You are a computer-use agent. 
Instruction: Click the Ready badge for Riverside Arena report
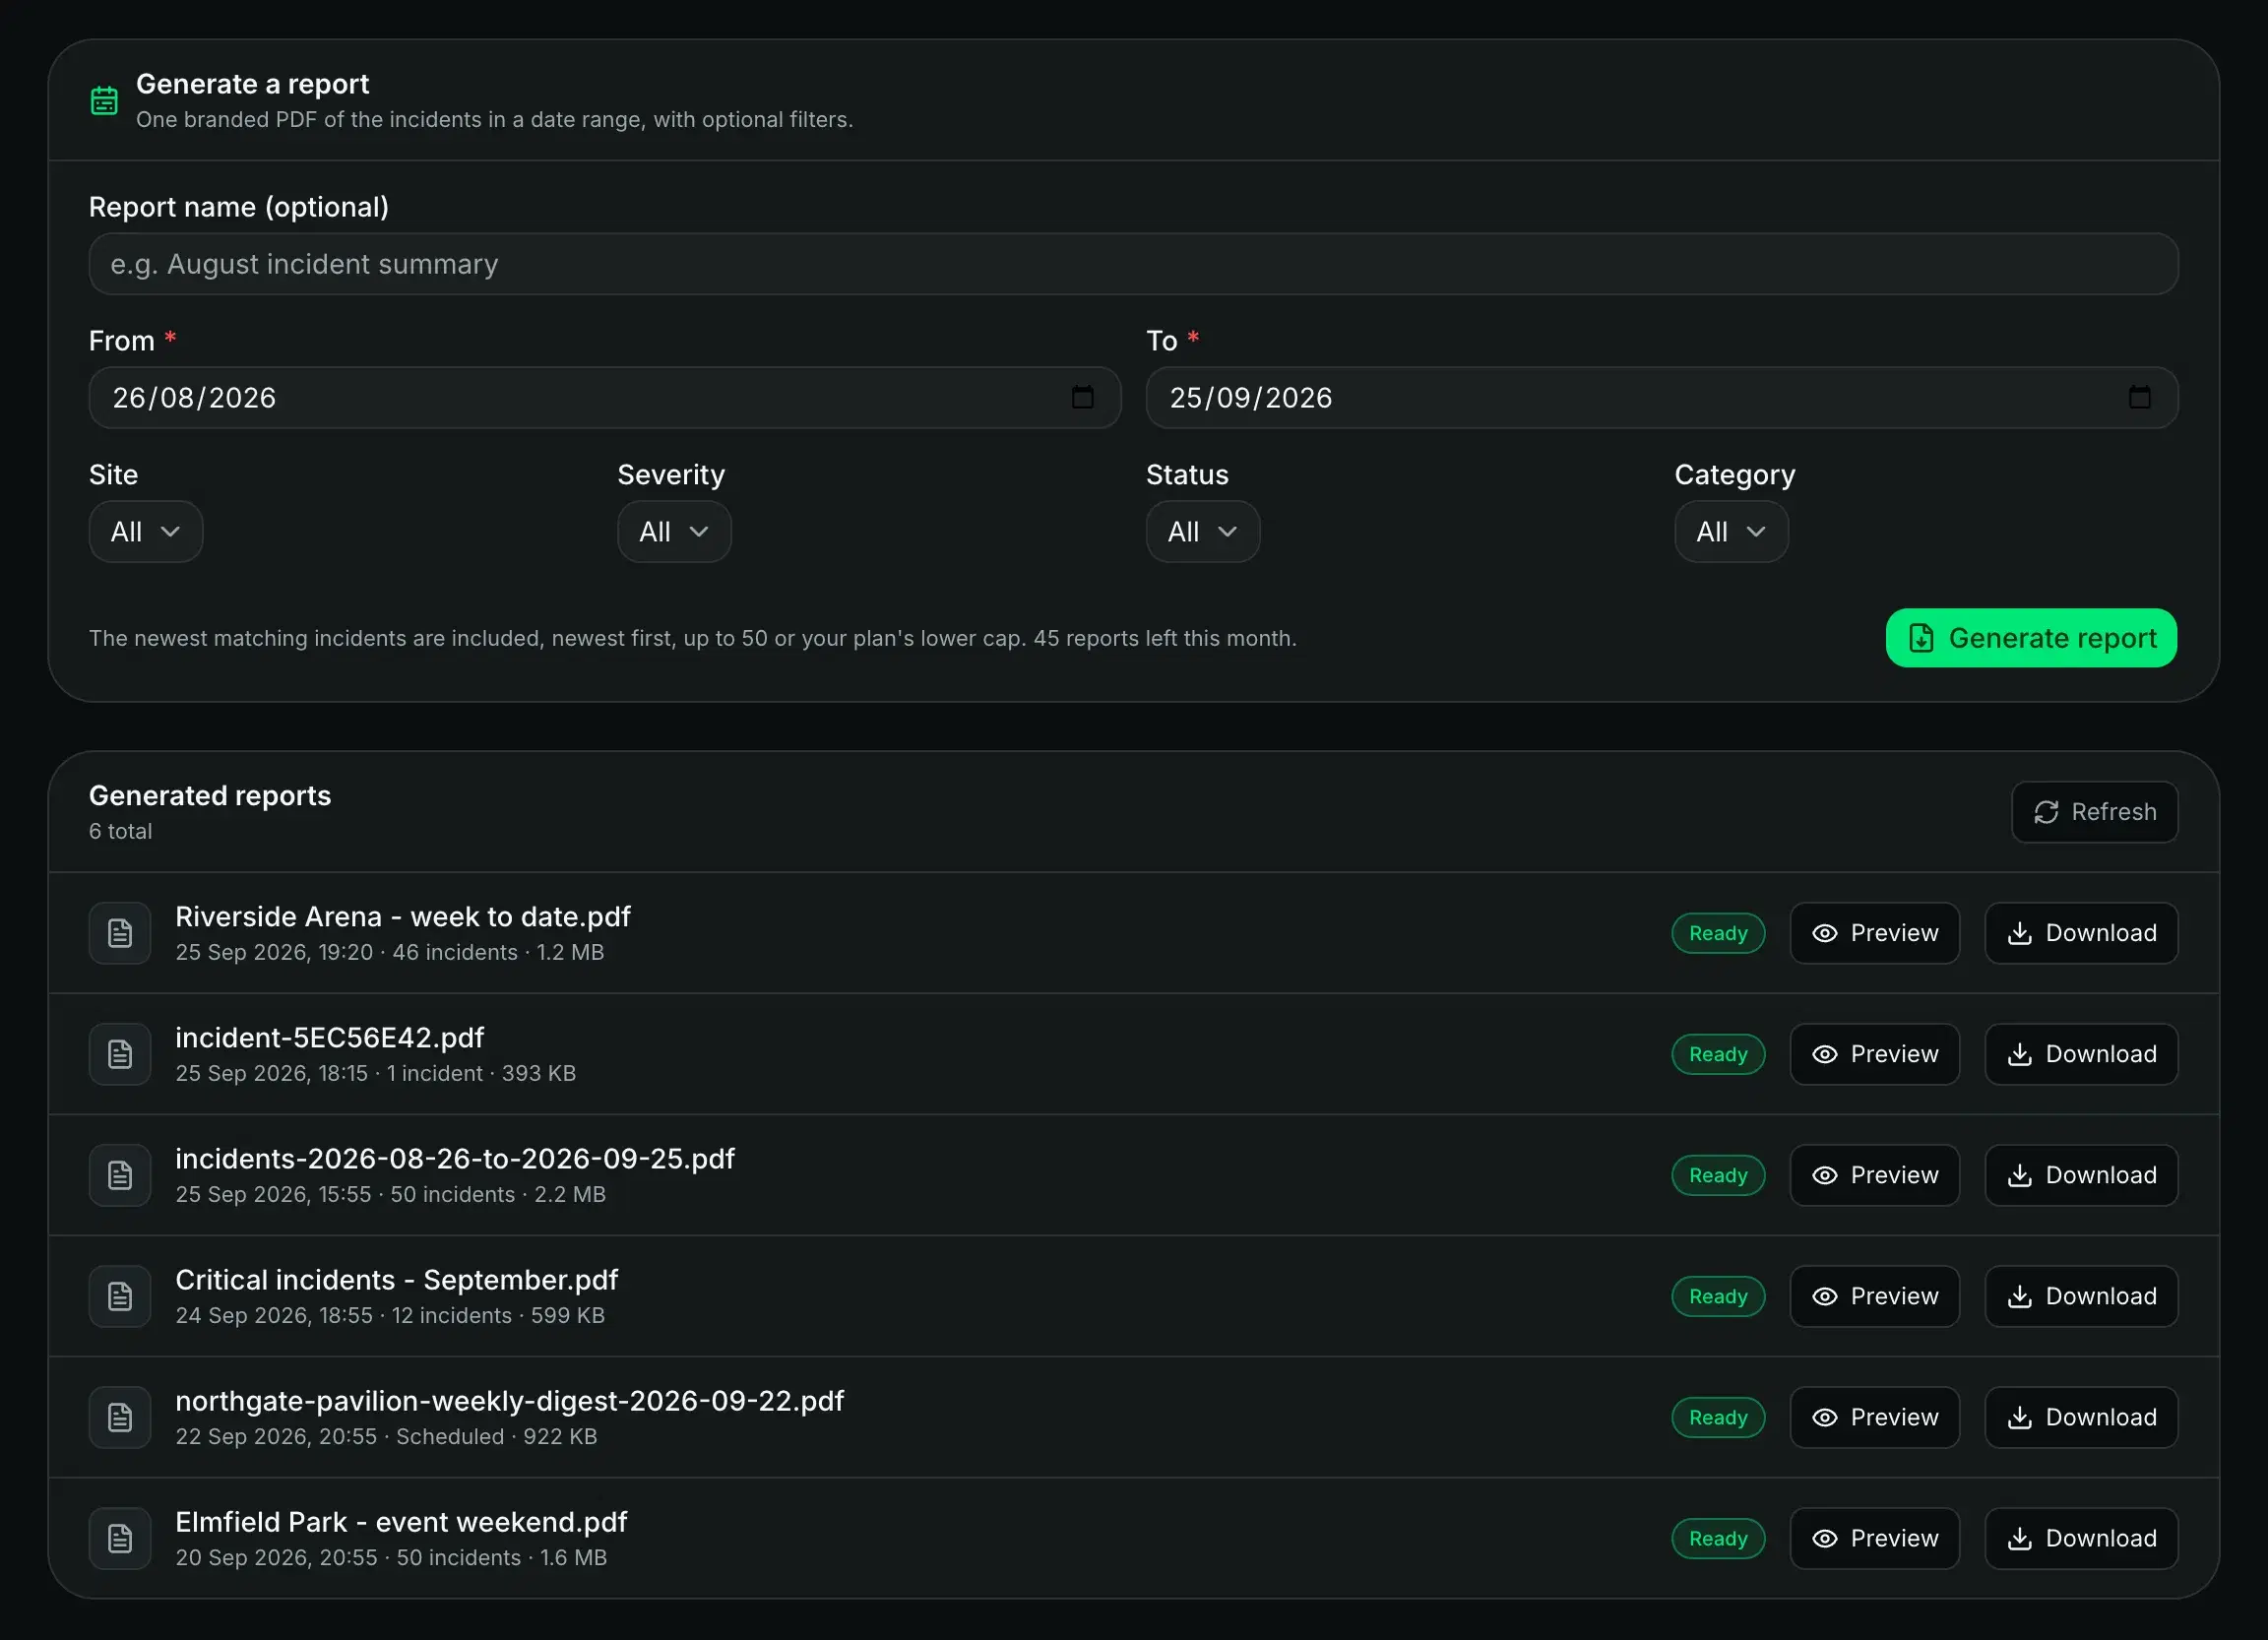[1718, 933]
